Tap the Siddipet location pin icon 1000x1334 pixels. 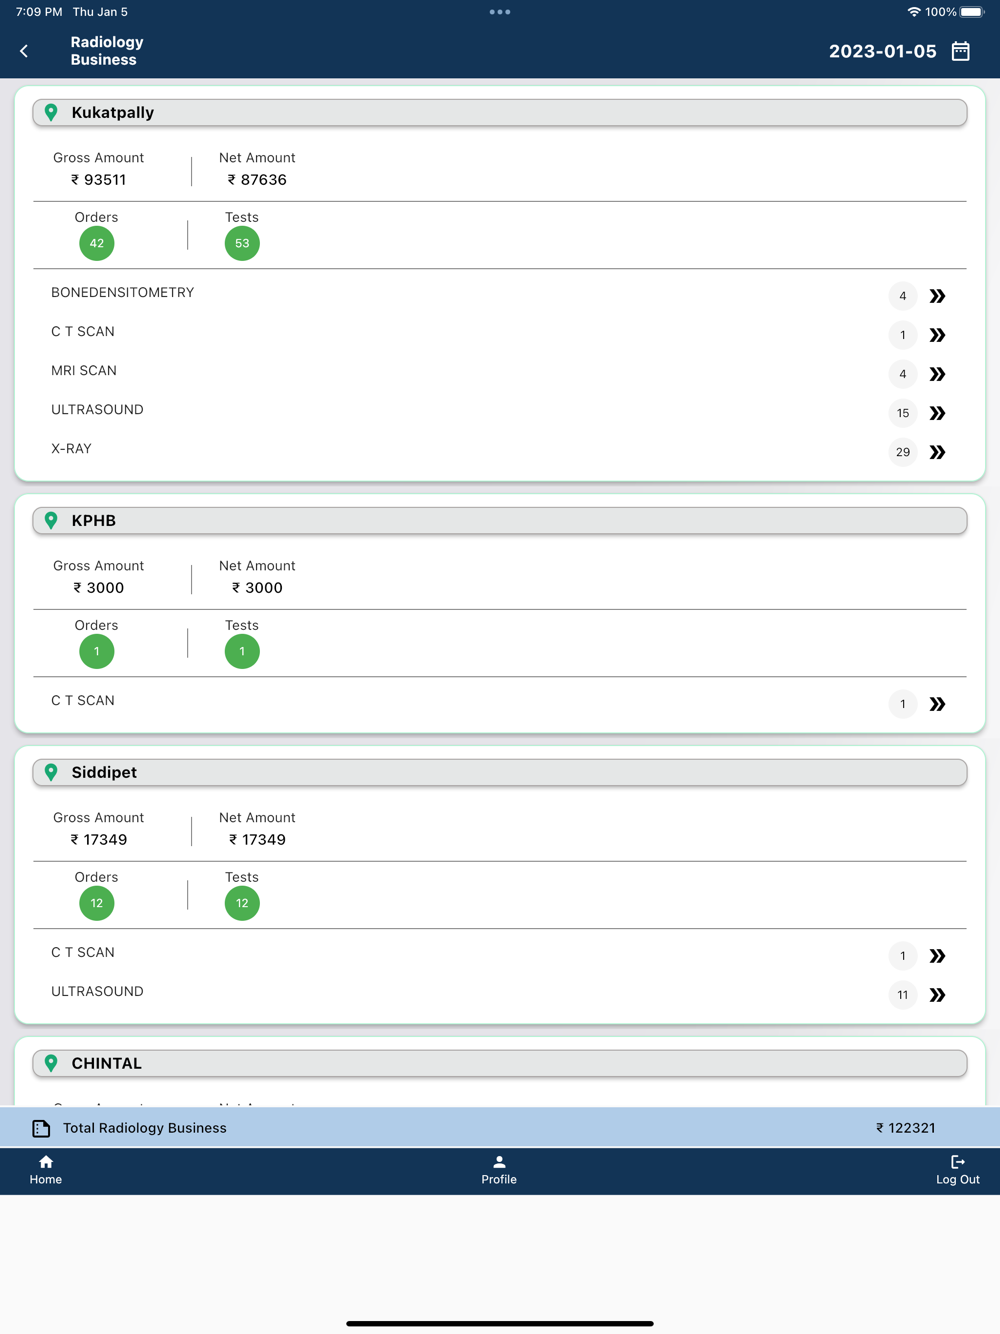point(51,773)
